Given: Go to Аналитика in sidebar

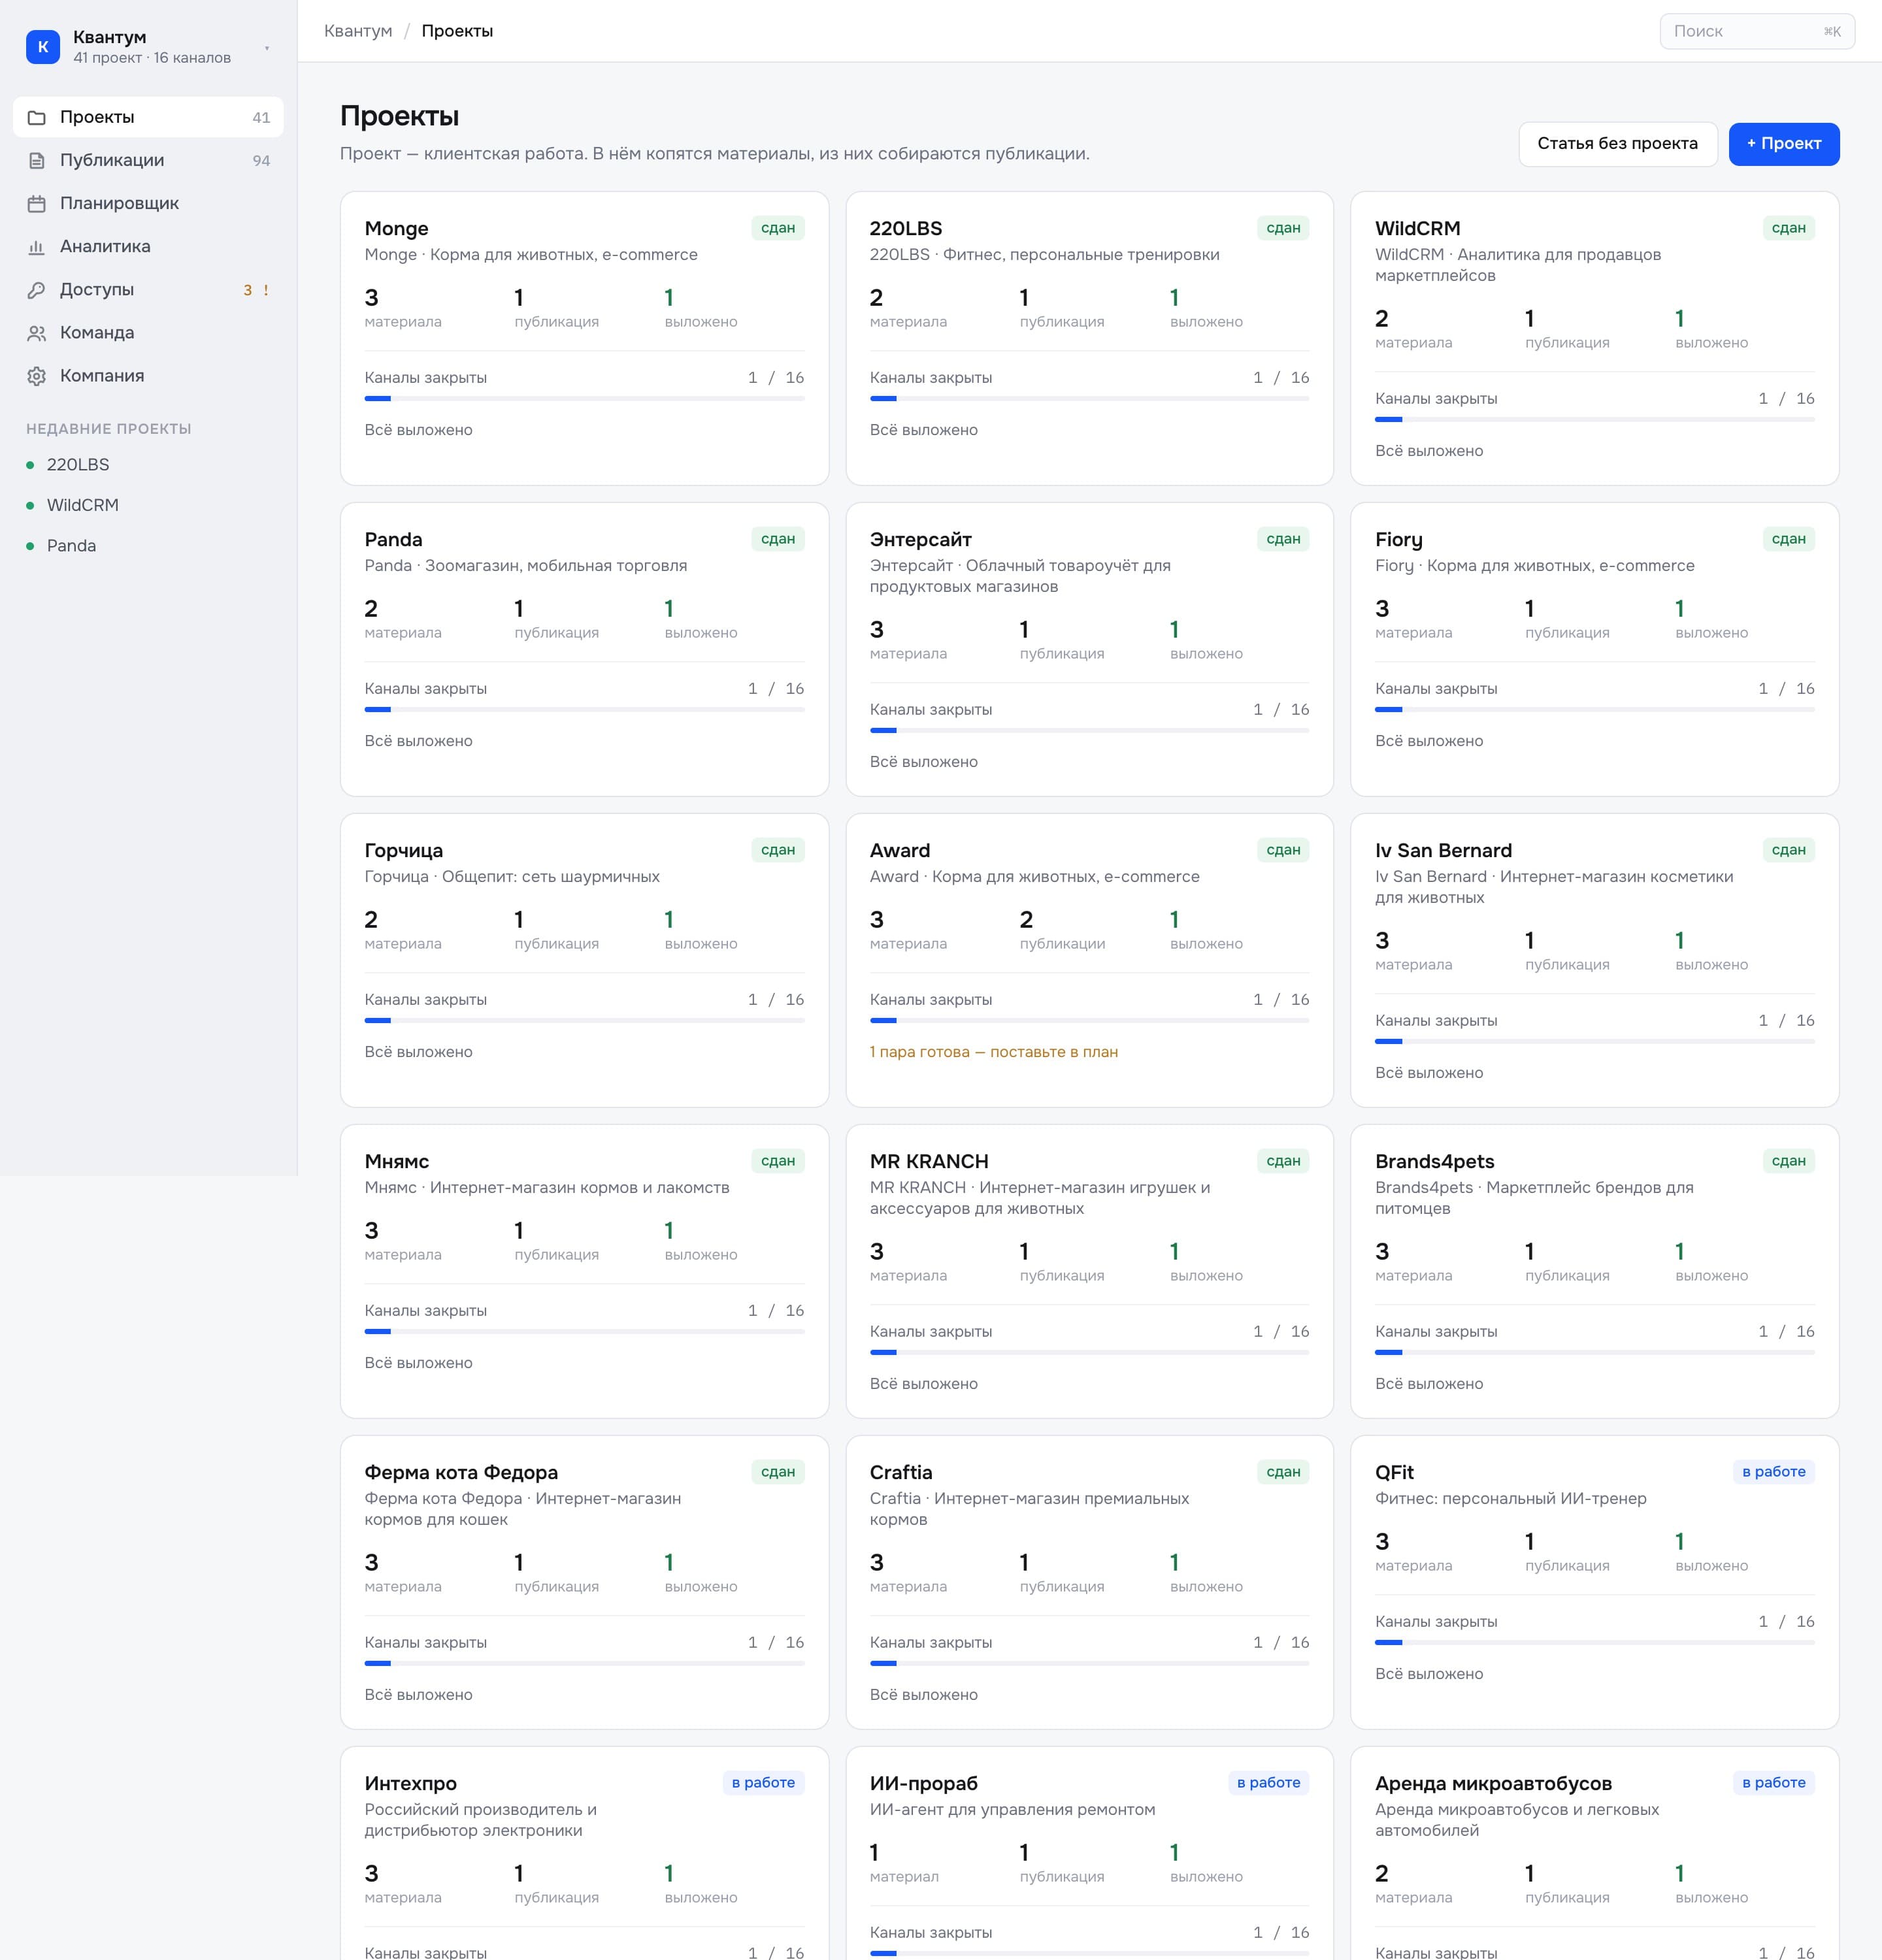Looking at the screenshot, I should point(148,246).
